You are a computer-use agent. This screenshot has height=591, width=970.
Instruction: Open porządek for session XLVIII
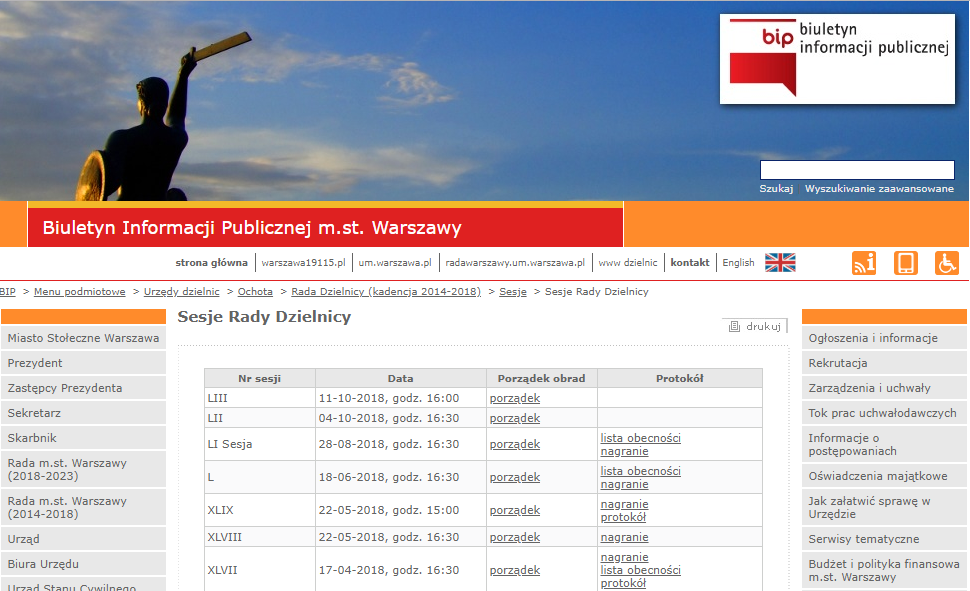[515, 537]
